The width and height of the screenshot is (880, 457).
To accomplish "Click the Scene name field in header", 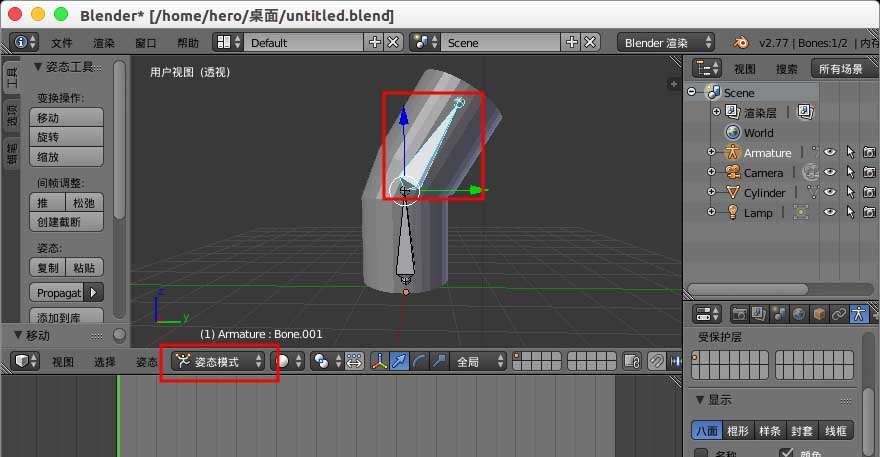I will click(x=501, y=42).
